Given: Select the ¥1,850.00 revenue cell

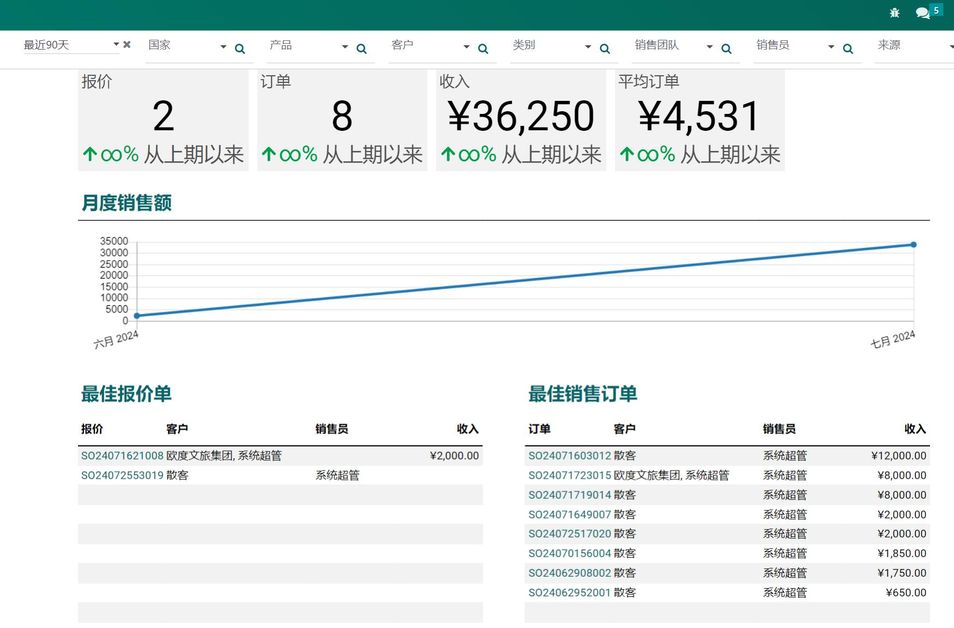Looking at the screenshot, I should pyautogui.click(x=902, y=553).
